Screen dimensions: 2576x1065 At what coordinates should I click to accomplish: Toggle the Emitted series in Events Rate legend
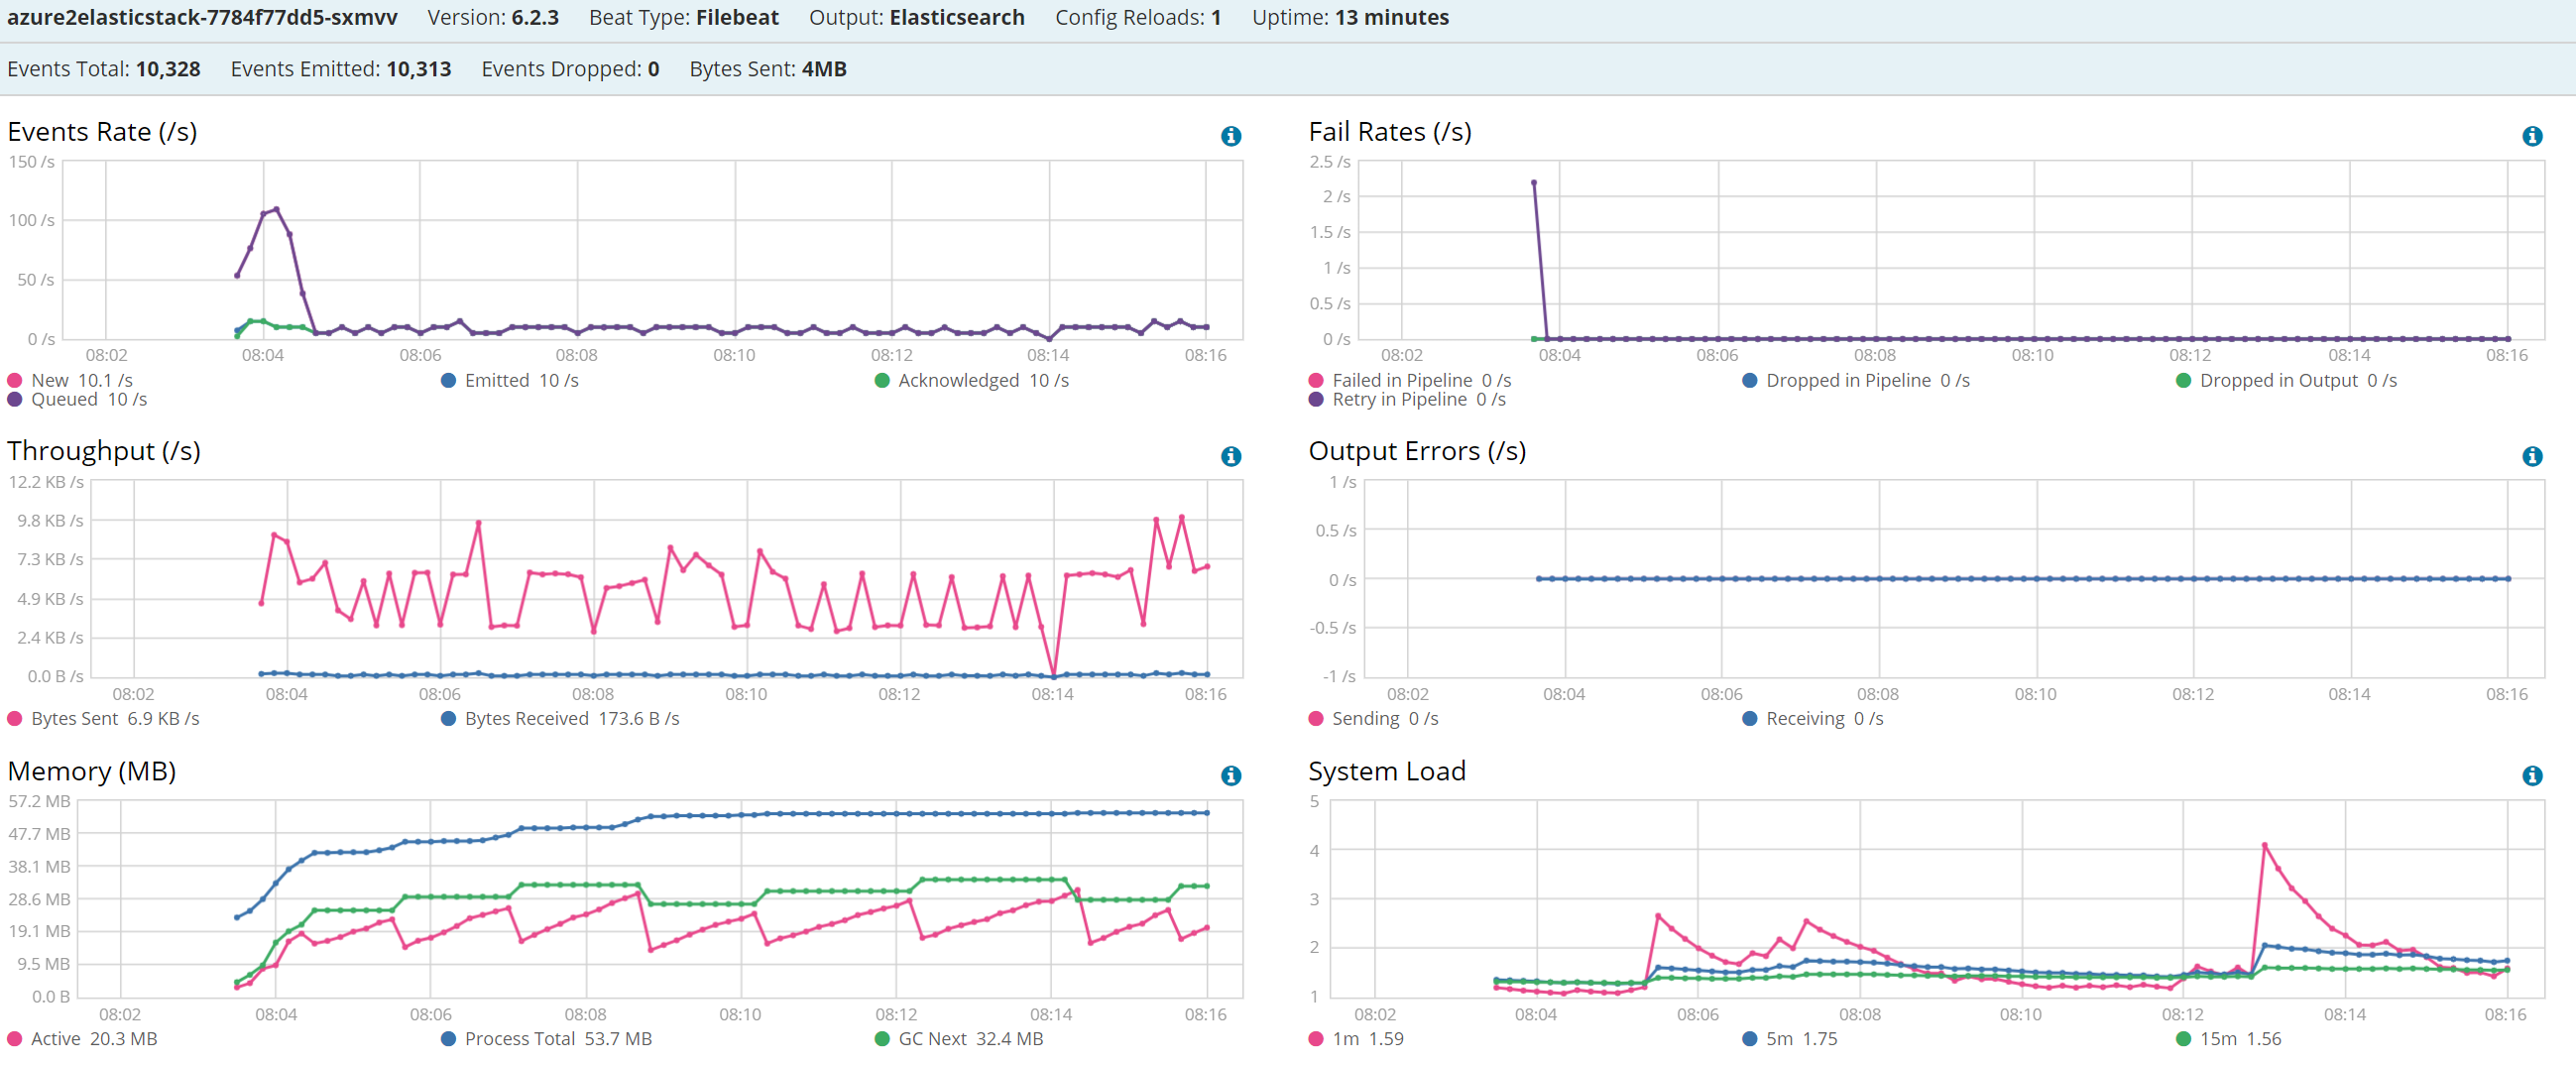(510, 380)
